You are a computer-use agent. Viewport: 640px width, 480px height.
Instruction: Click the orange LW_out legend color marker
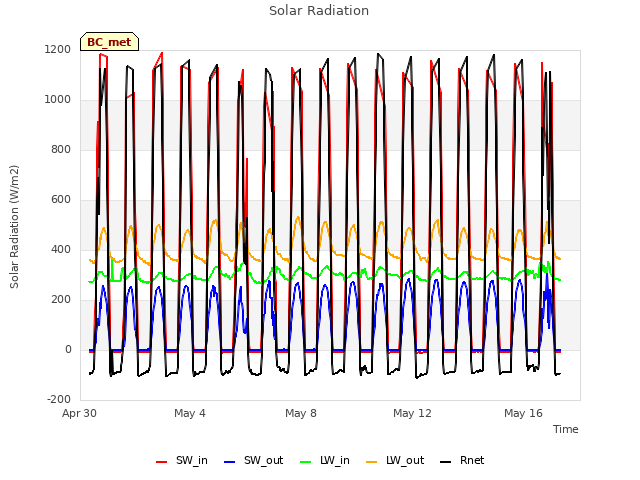pyautogui.click(x=372, y=462)
